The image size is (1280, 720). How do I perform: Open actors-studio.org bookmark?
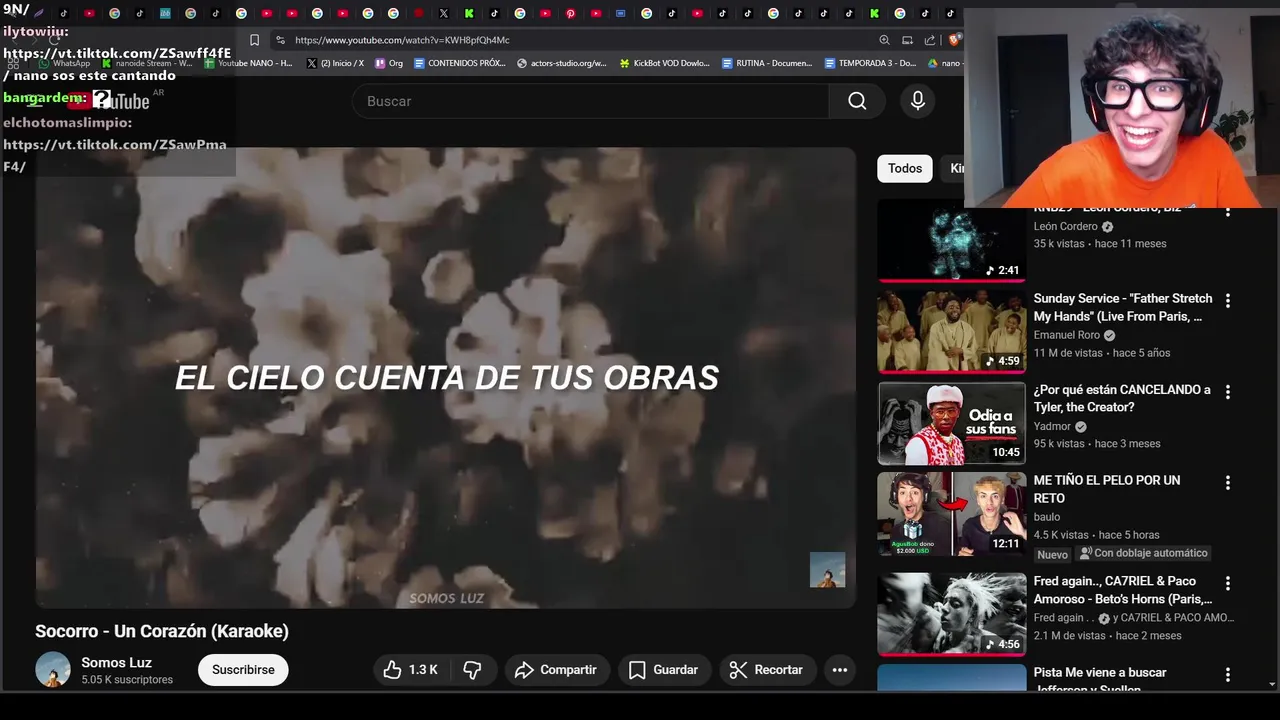coord(562,63)
